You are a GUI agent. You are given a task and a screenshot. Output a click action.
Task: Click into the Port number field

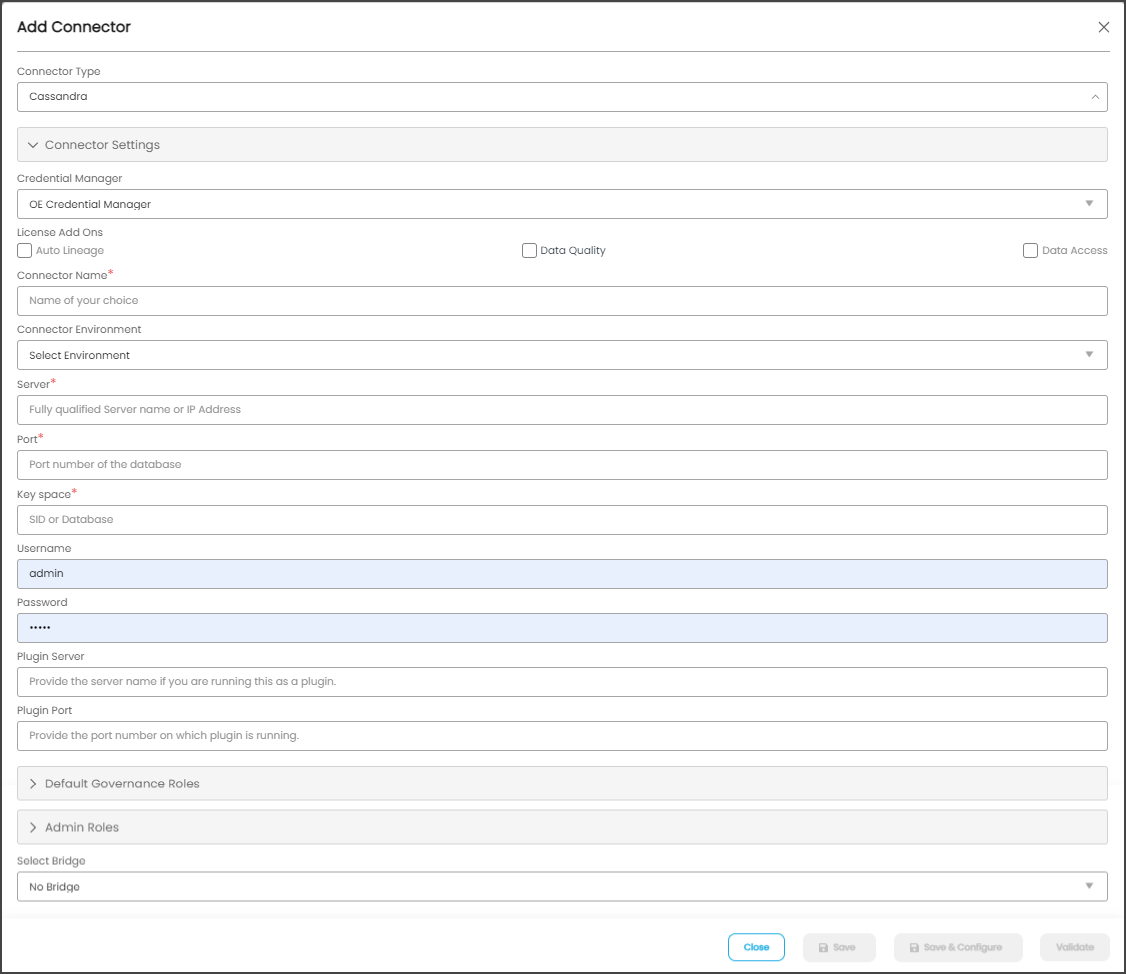562,465
